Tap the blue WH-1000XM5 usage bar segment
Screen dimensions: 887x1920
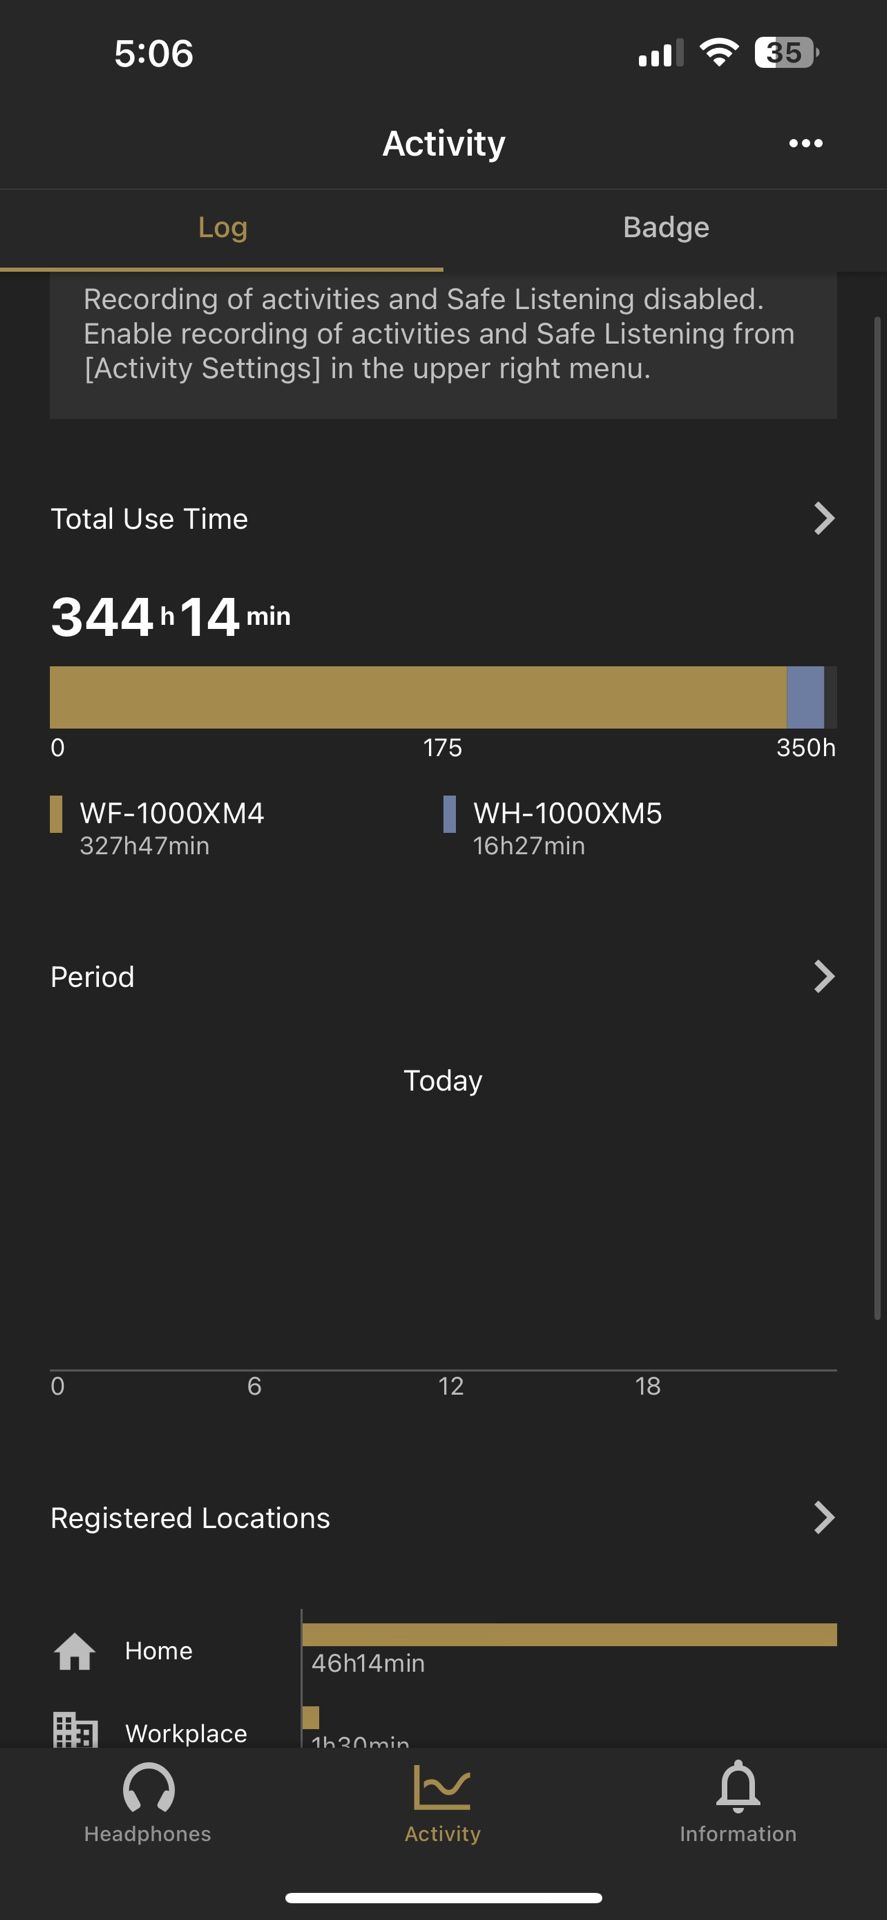[805, 697]
